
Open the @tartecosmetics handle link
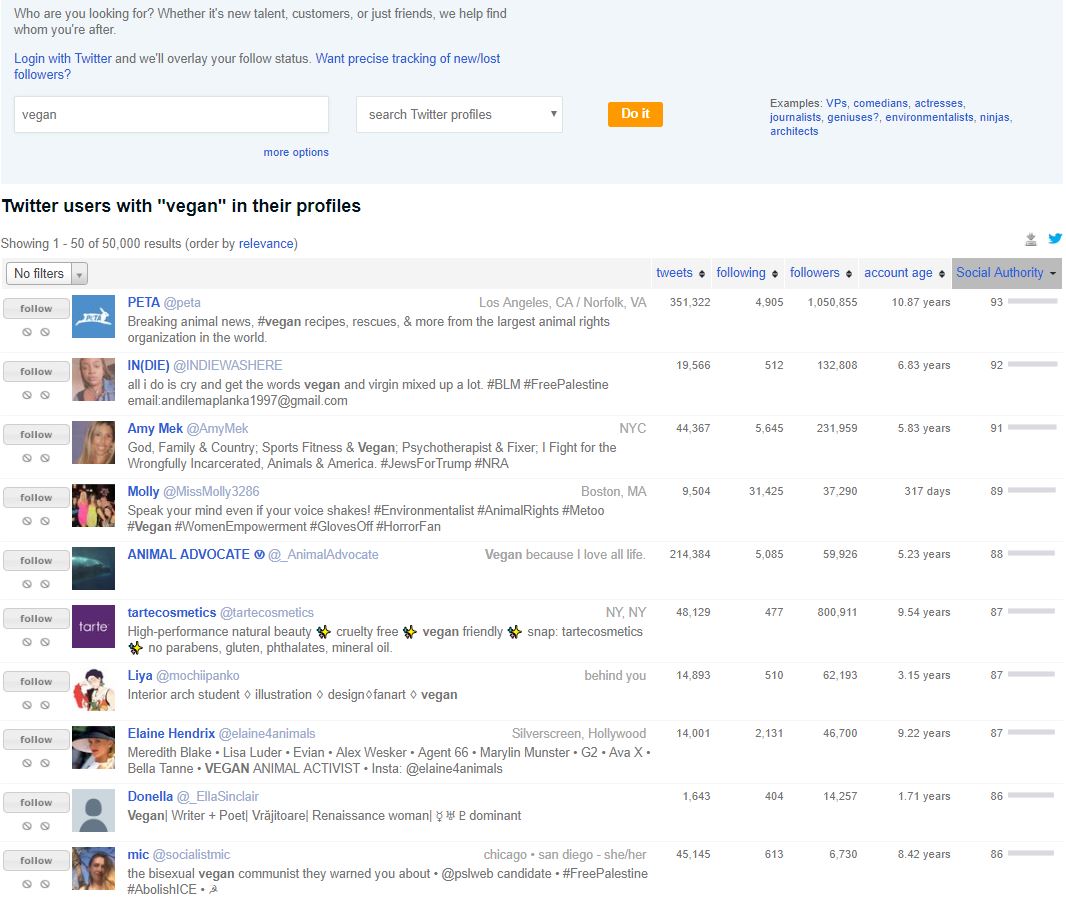[x=266, y=613]
